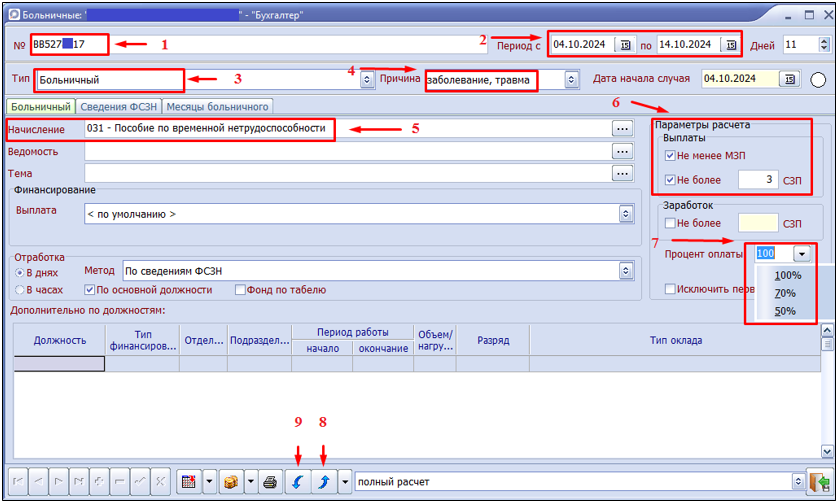Viewport: 839px width, 503px height.
Task: Click the package box icon in toolbar
Action: click(x=230, y=482)
